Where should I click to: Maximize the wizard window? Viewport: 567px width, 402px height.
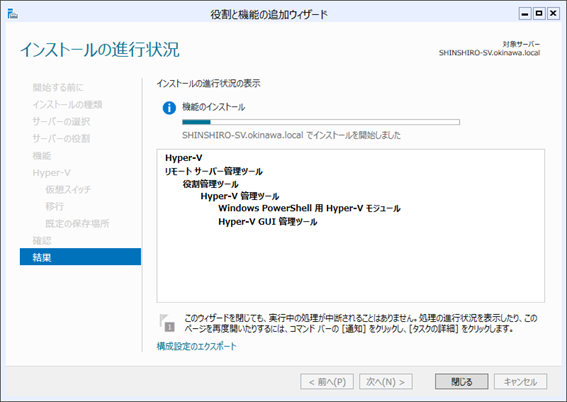[539, 14]
